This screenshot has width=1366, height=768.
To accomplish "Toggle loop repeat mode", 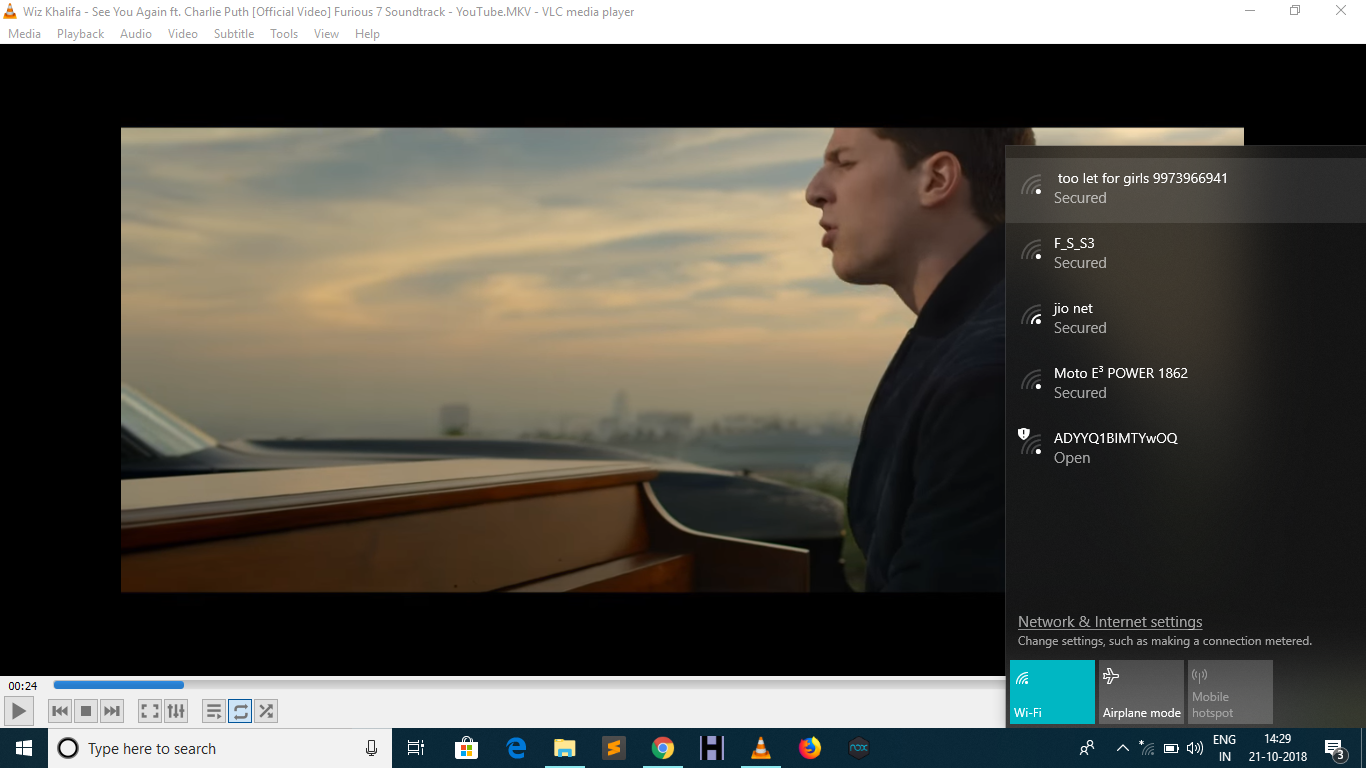I will [x=240, y=711].
